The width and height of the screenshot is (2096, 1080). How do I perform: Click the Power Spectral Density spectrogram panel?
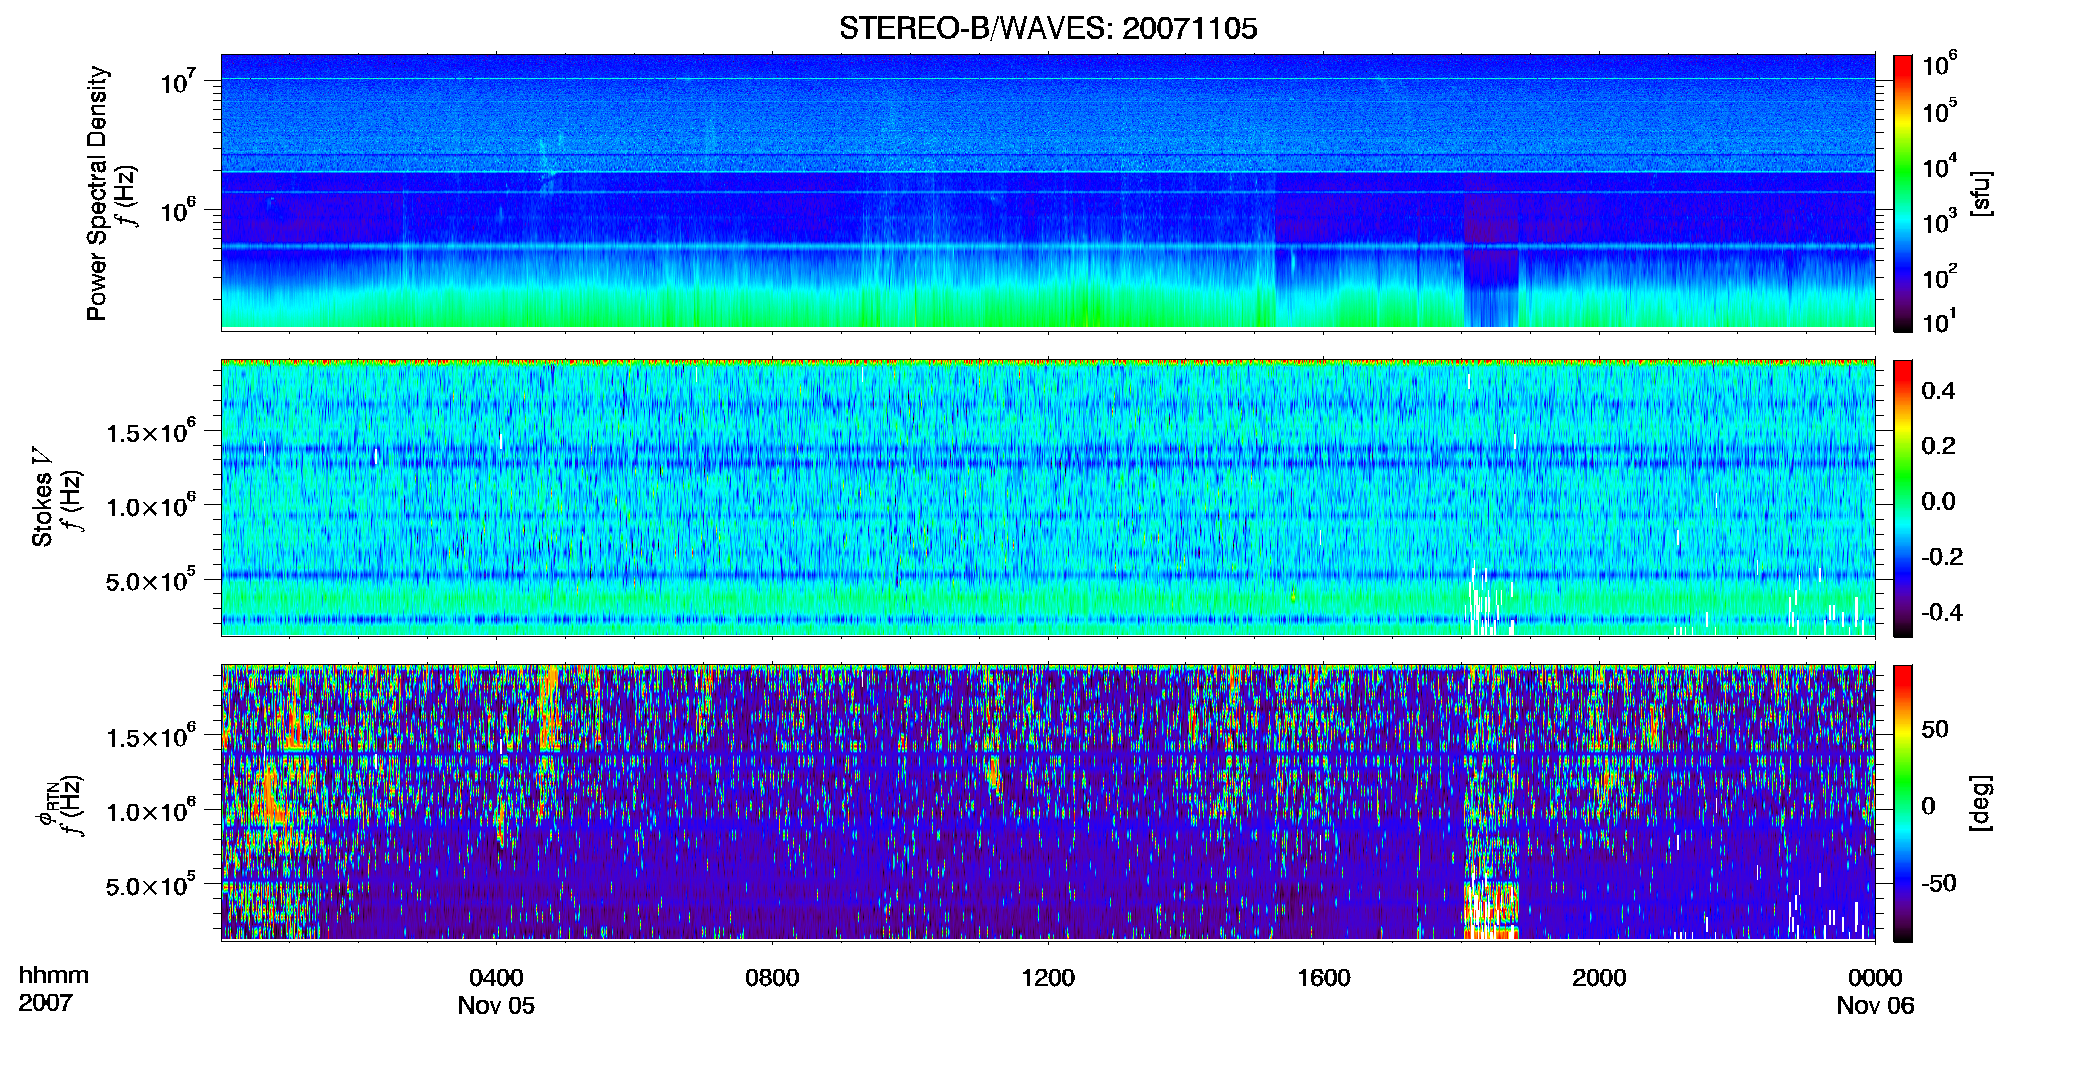point(1048,191)
